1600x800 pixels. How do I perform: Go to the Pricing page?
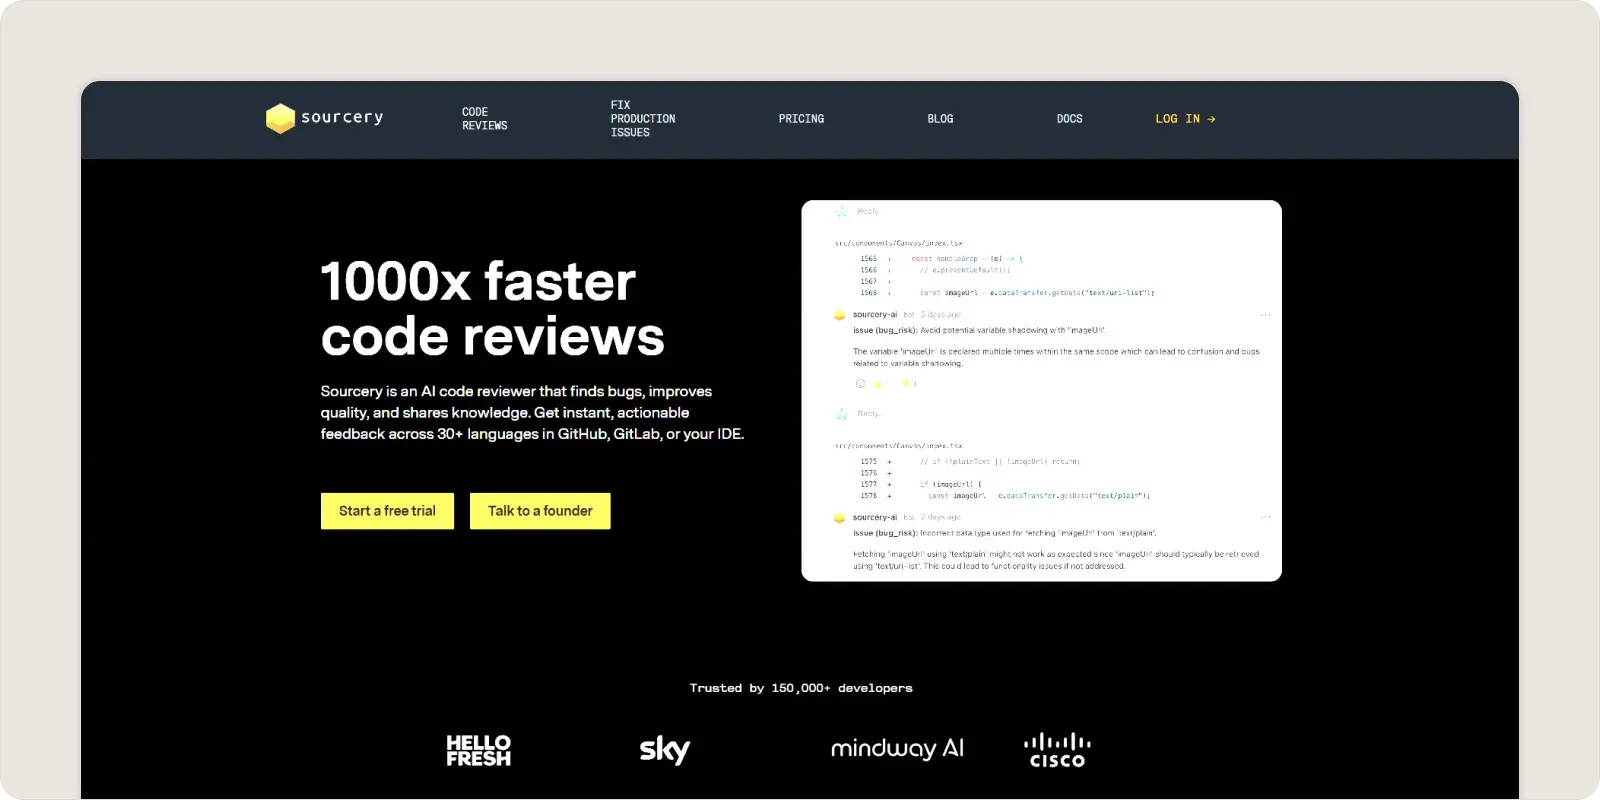802,119
